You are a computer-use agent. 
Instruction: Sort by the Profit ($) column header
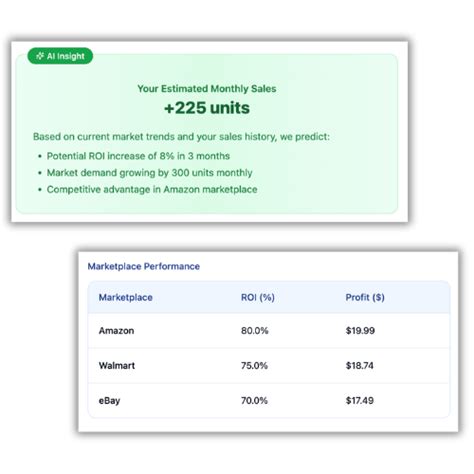365,297
